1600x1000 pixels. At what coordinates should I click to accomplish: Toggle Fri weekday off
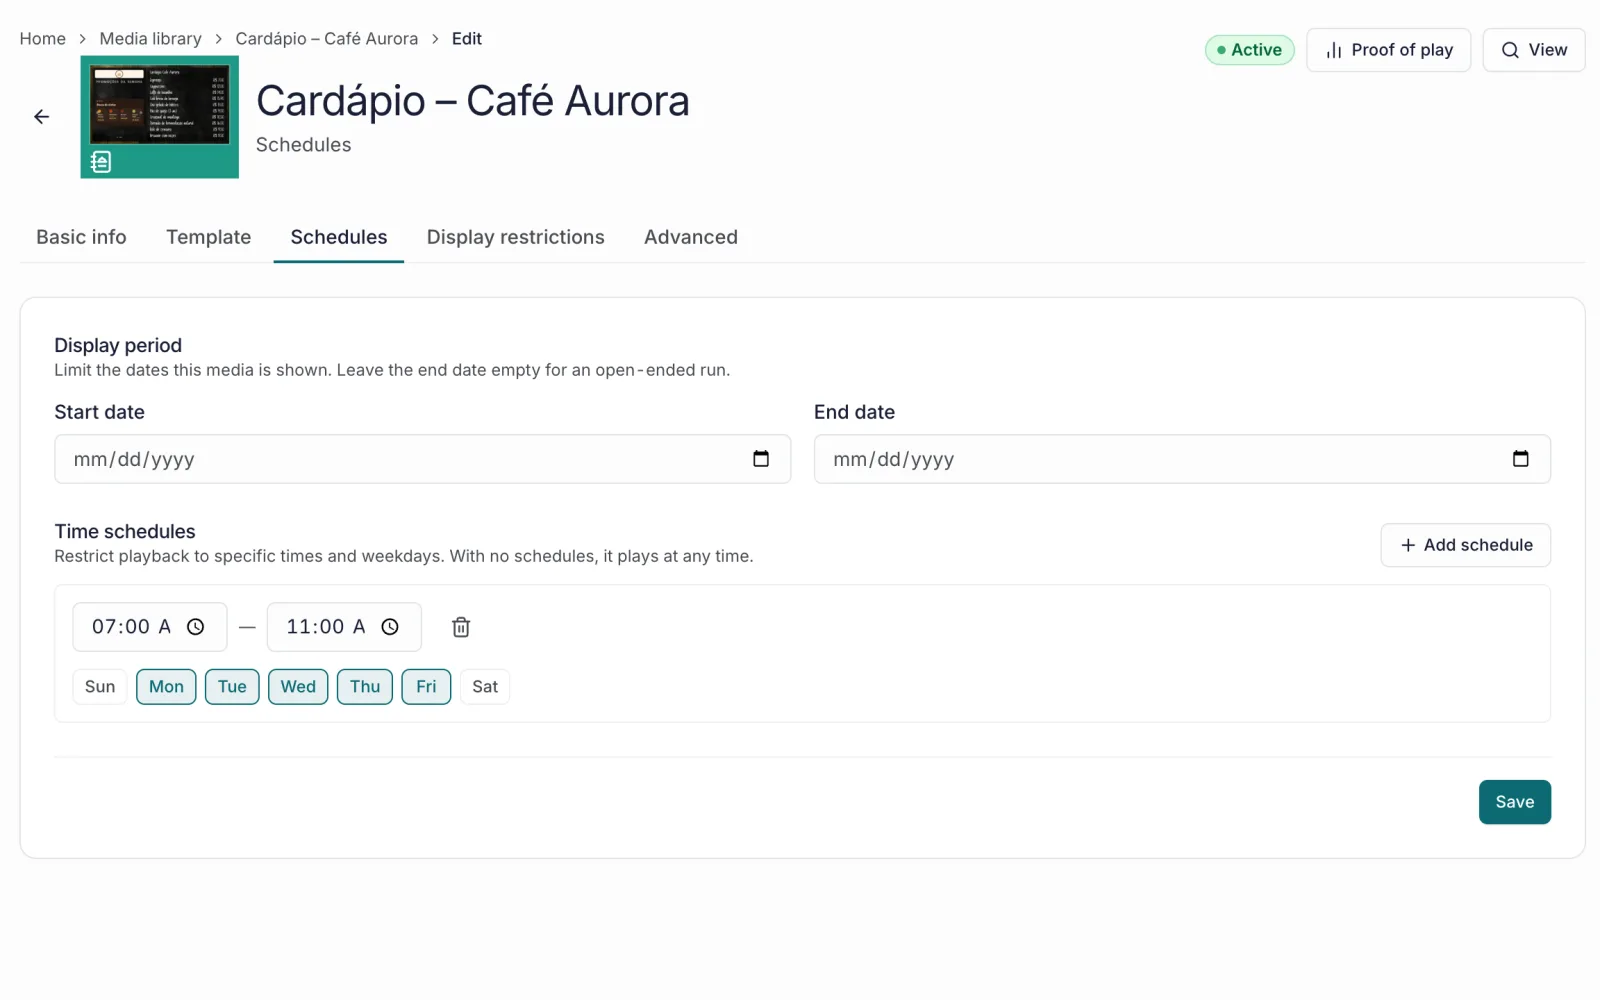[x=426, y=687]
